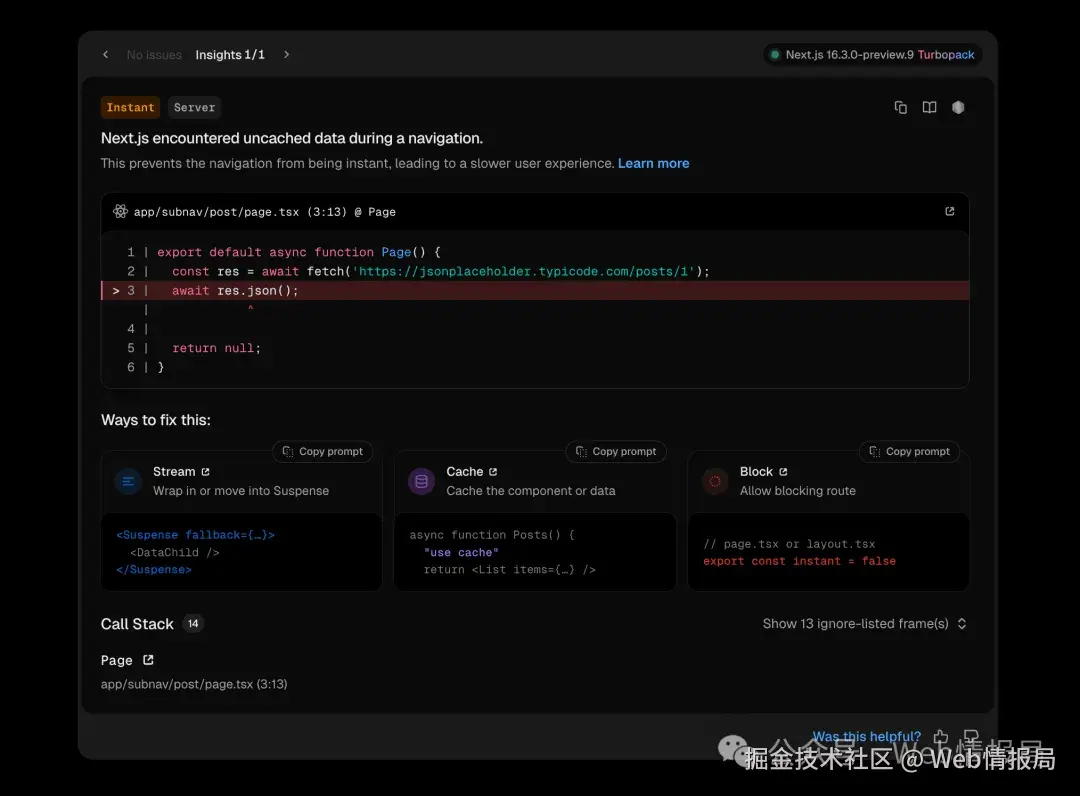Copy the error info with the copy icon
The width and height of the screenshot is (1080, 796).
pyautogui.click(x=900, y=107)
